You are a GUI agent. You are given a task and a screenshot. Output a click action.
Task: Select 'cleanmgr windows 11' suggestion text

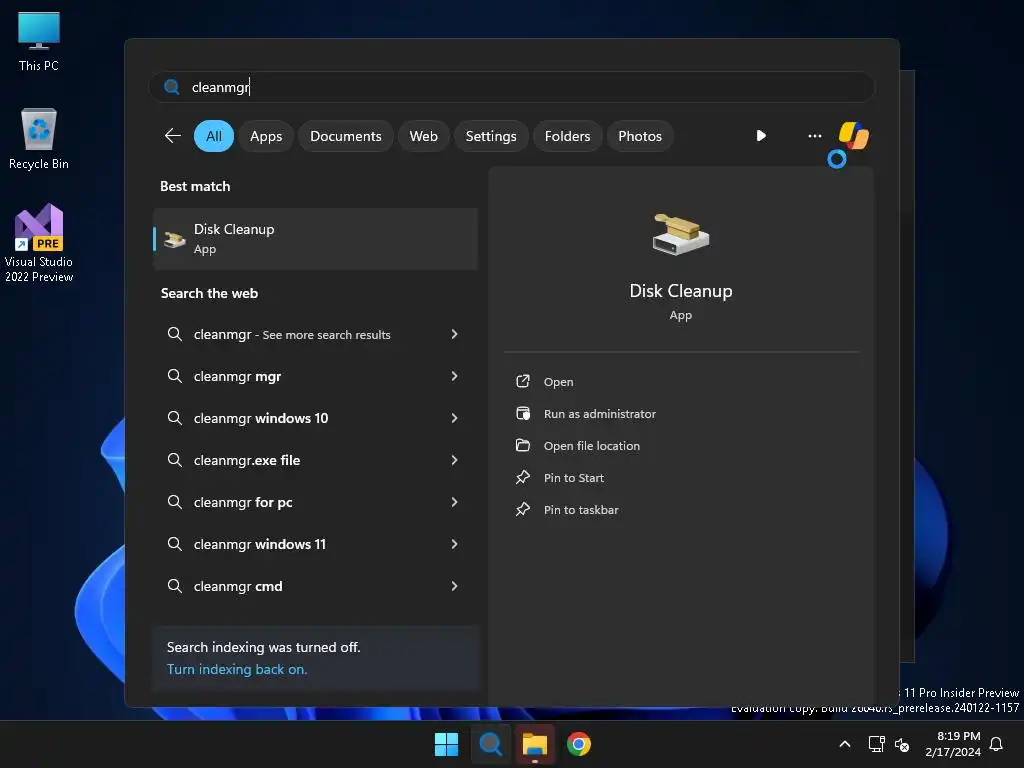pos(259,544)
